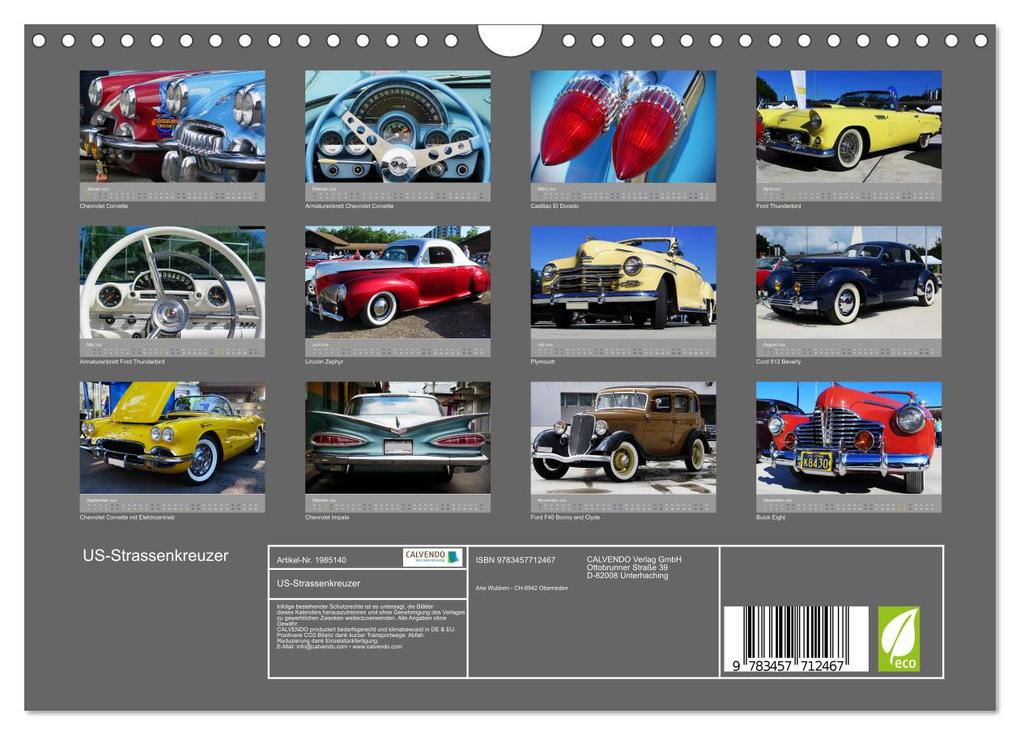Select the red Buick Eight photo
This screenshot has height=735, width=1020.
[848, 437]
